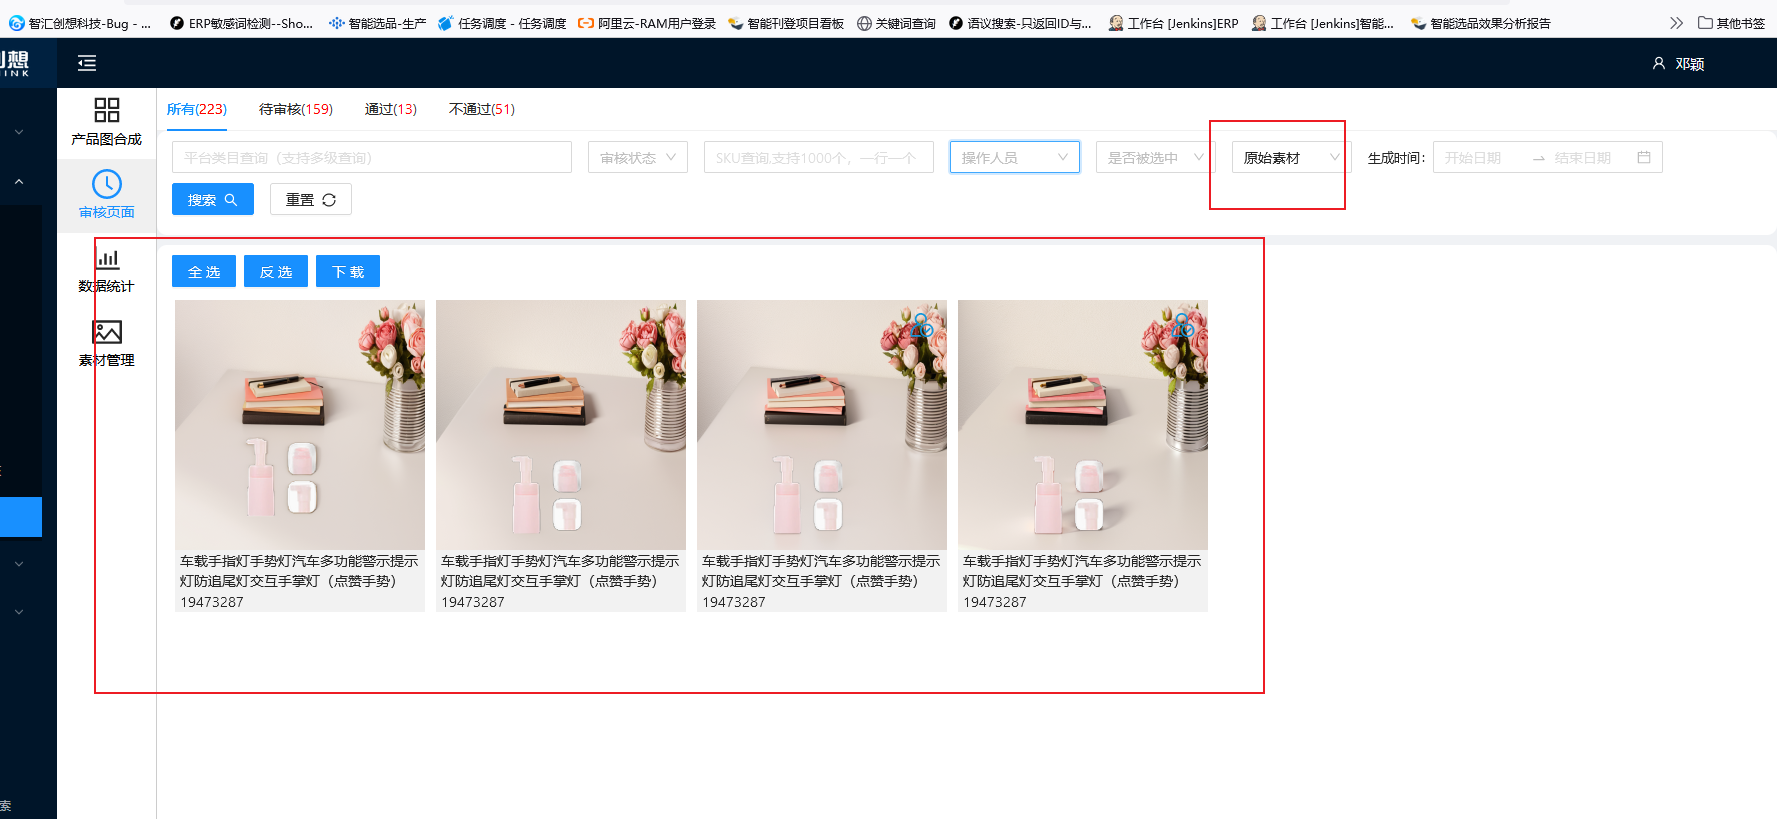The height and width of the screenshot is (819, 1777).
Task: Click the calendar icon in date range
Action: pos(1644,157)
